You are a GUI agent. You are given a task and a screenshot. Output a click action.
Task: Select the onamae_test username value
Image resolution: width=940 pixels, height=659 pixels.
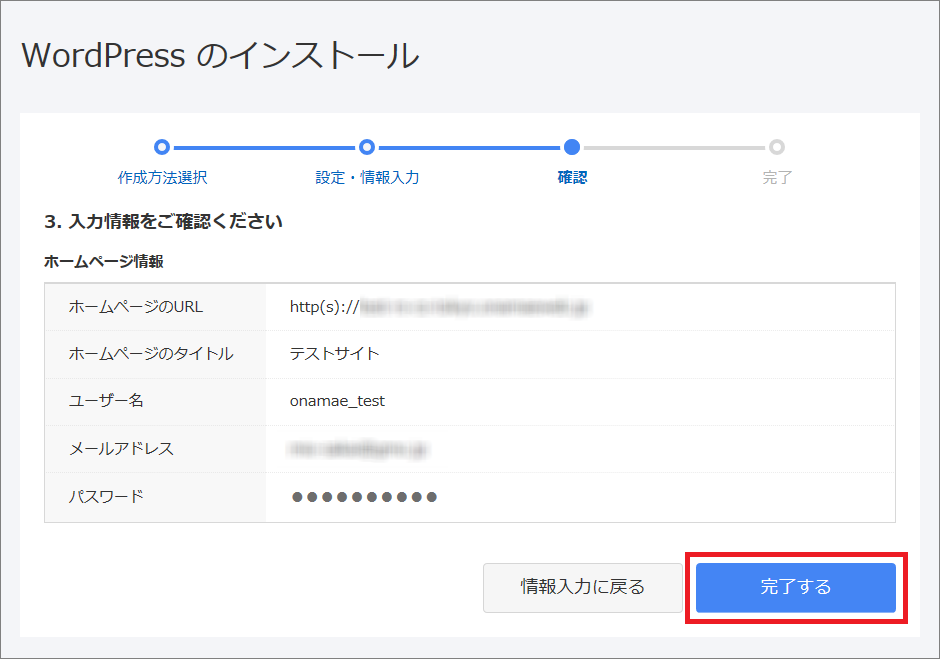[x=337, y=401]
